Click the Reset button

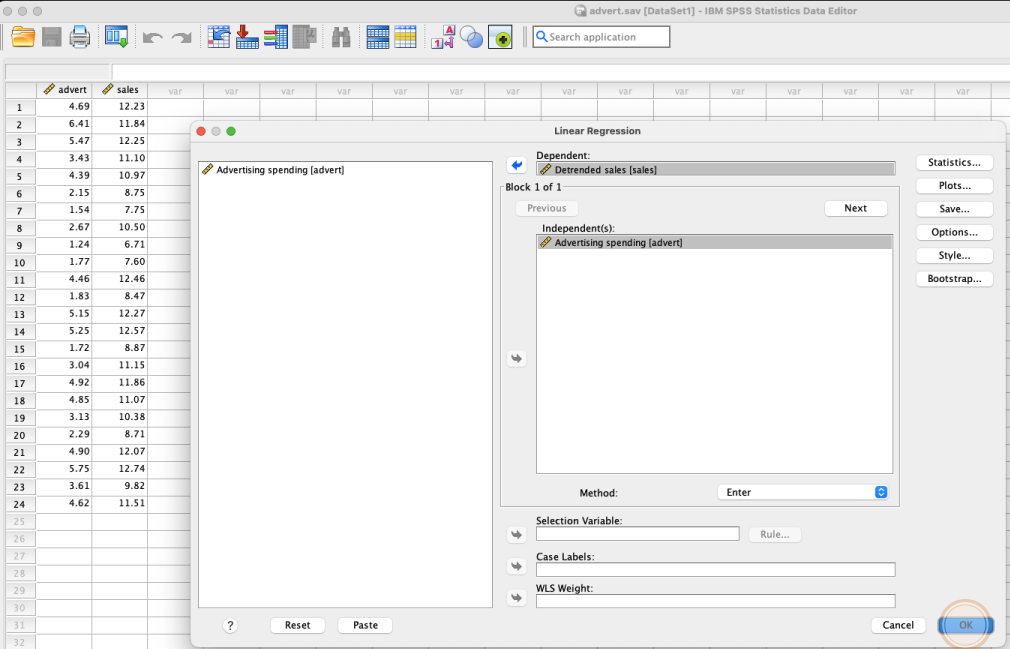[x=298, y=625]
